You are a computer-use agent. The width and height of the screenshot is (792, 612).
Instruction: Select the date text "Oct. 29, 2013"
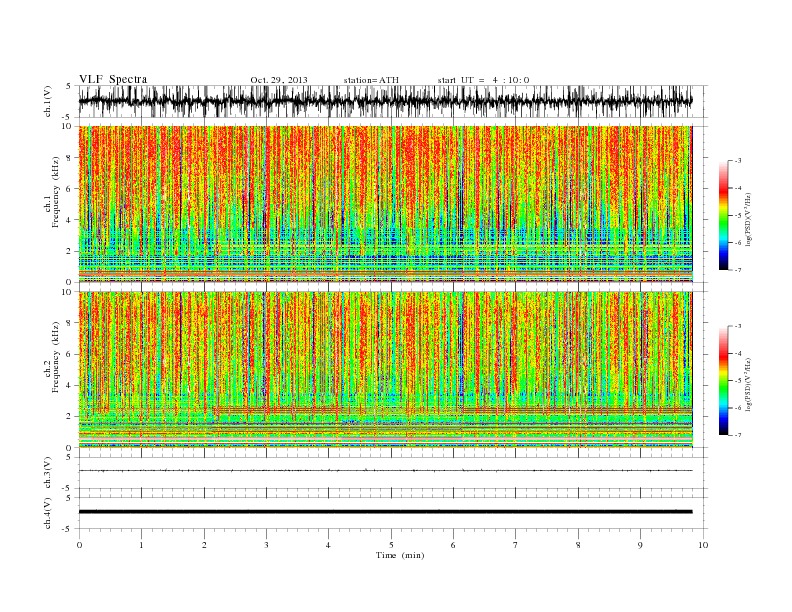[279, 80]
